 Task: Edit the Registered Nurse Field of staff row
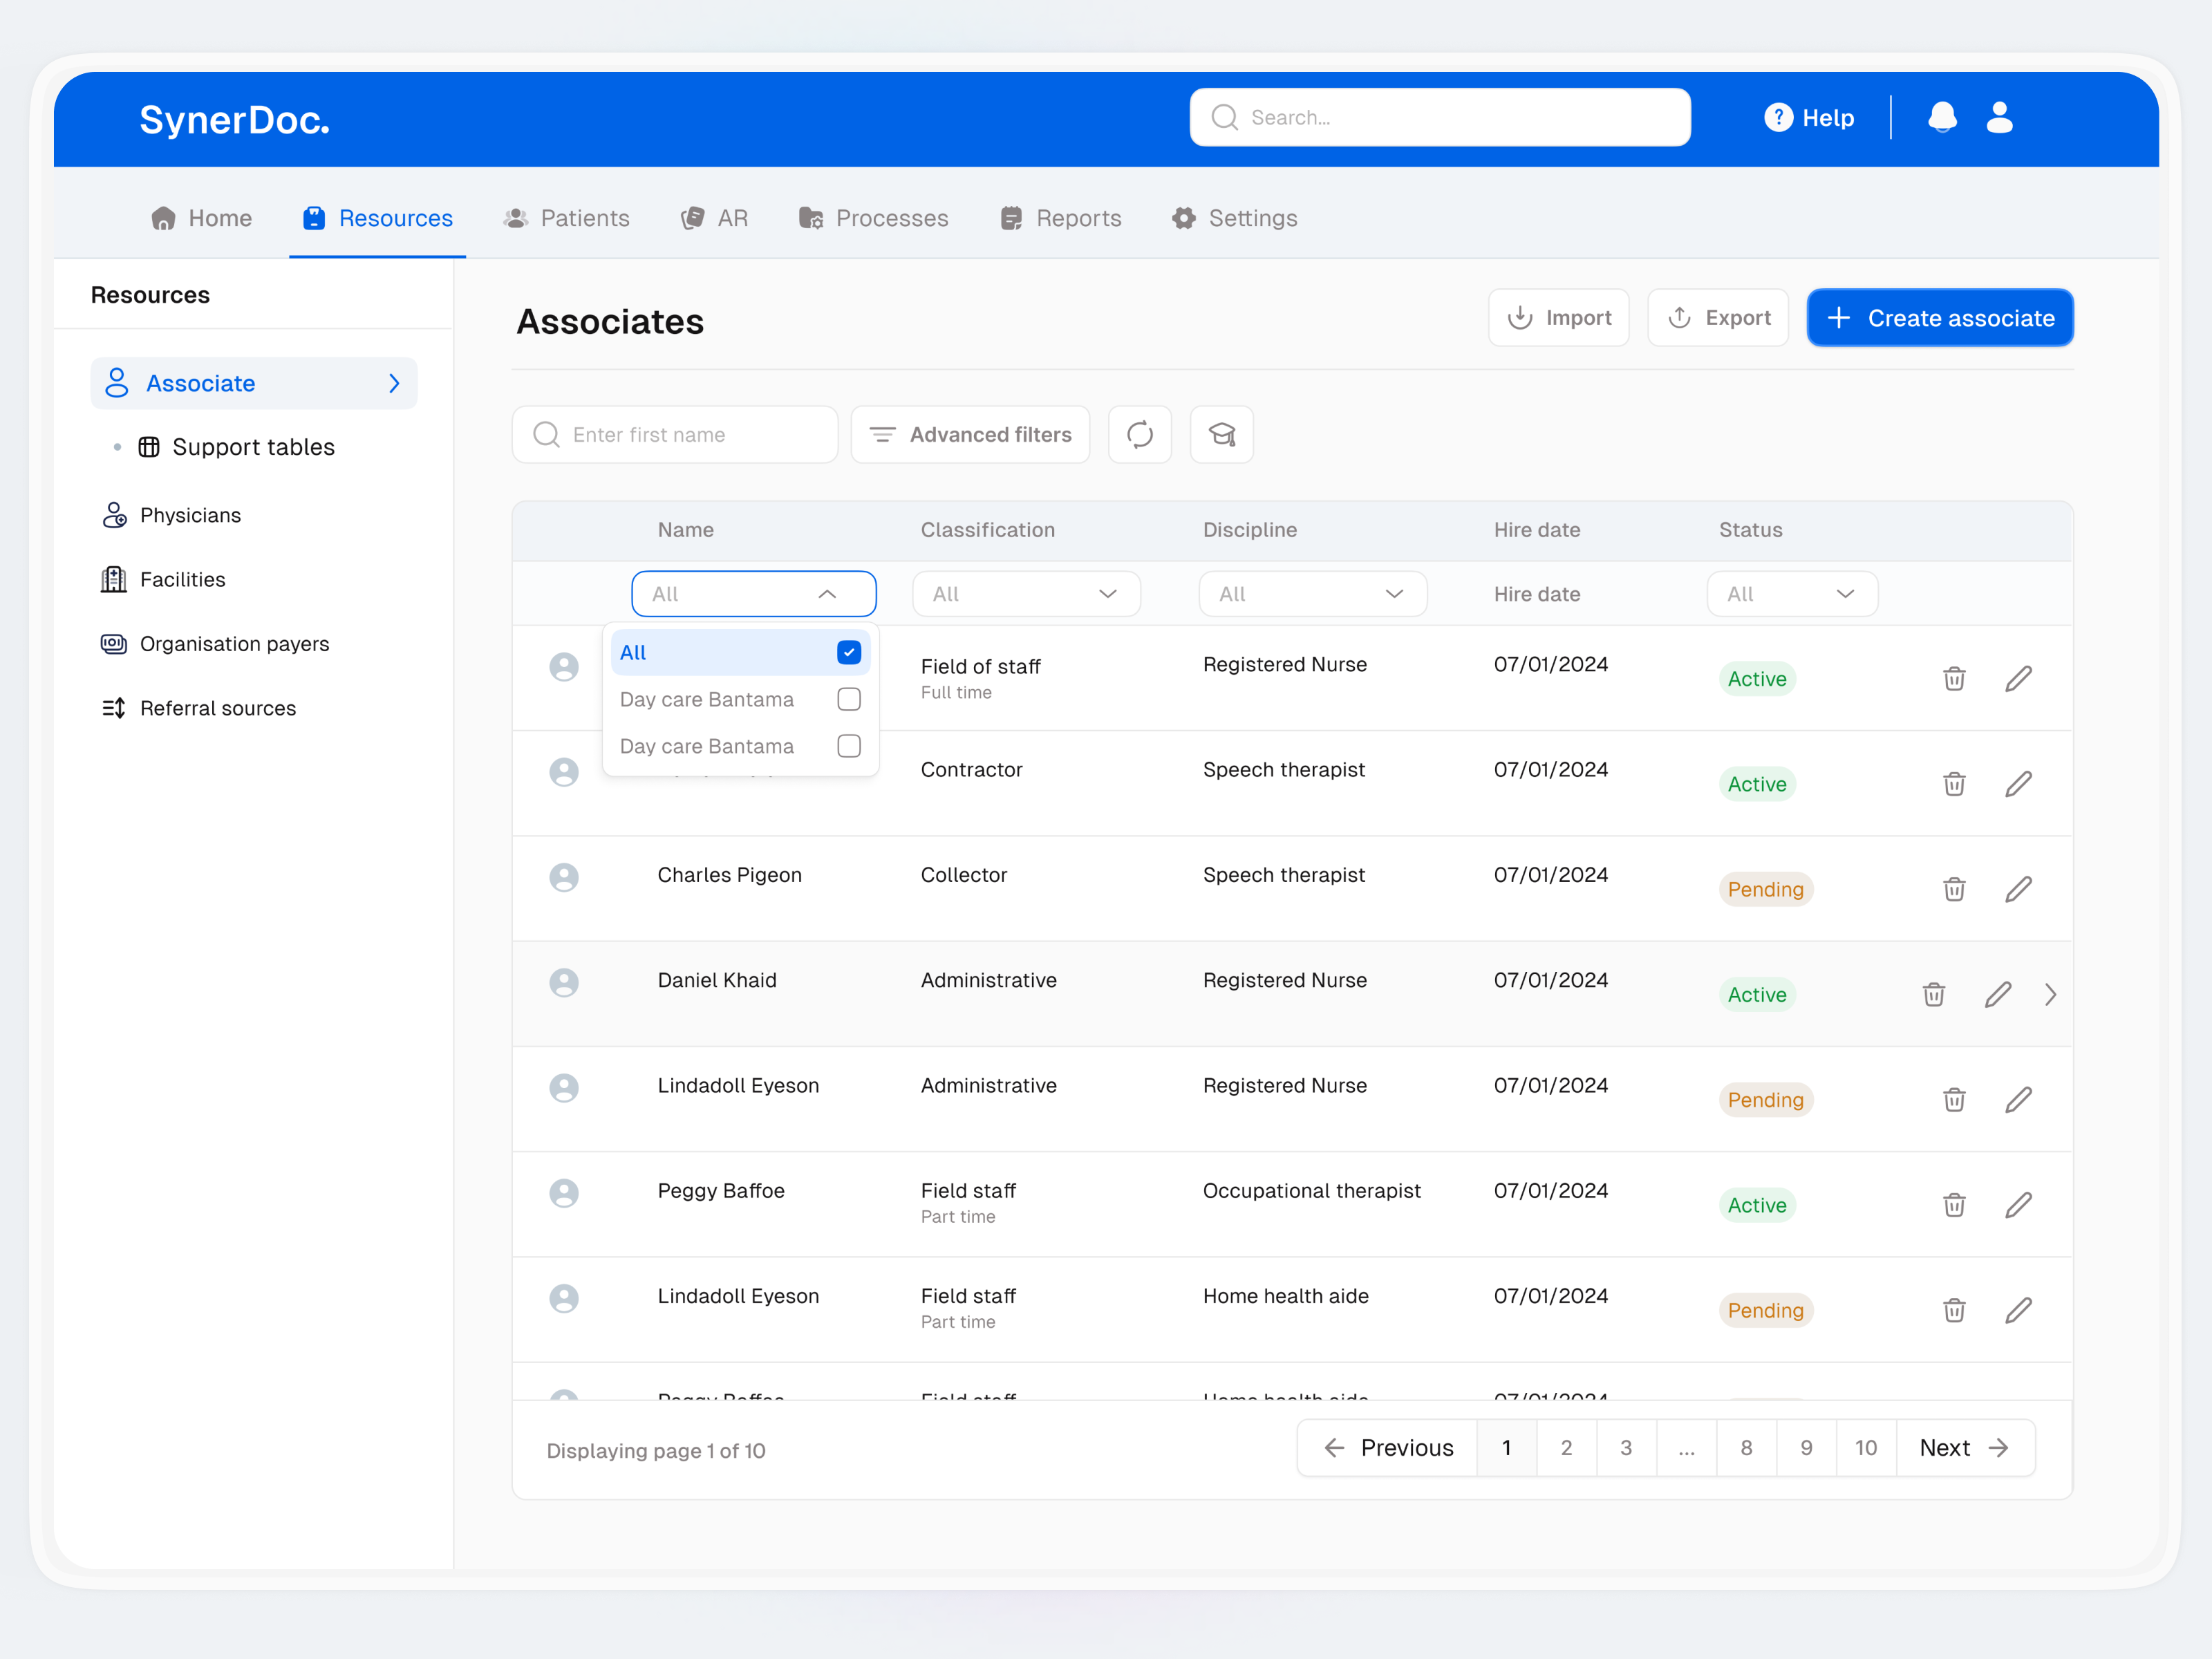(x=2018, y=679)
